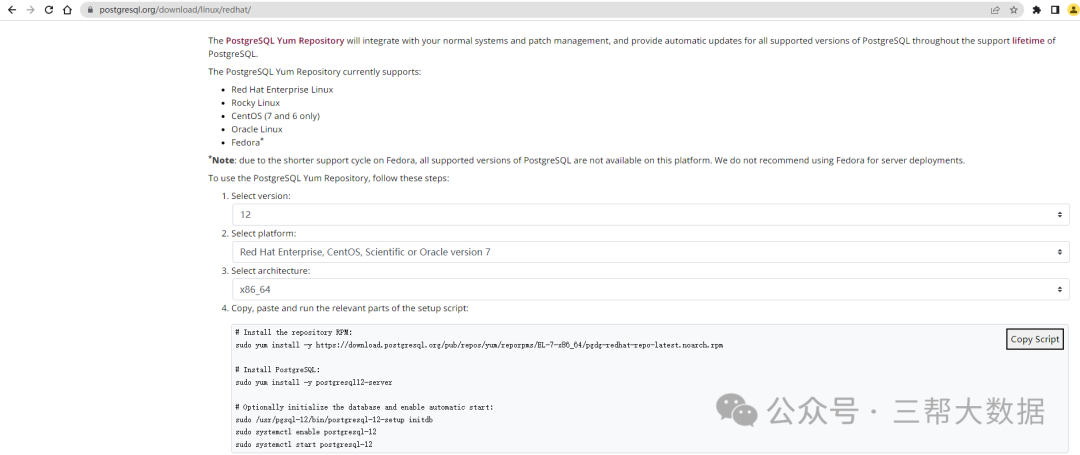Click the Fedora footnote asterisk
The height and width of the screenshot is (455, 1080).
[x=262, y=140]
